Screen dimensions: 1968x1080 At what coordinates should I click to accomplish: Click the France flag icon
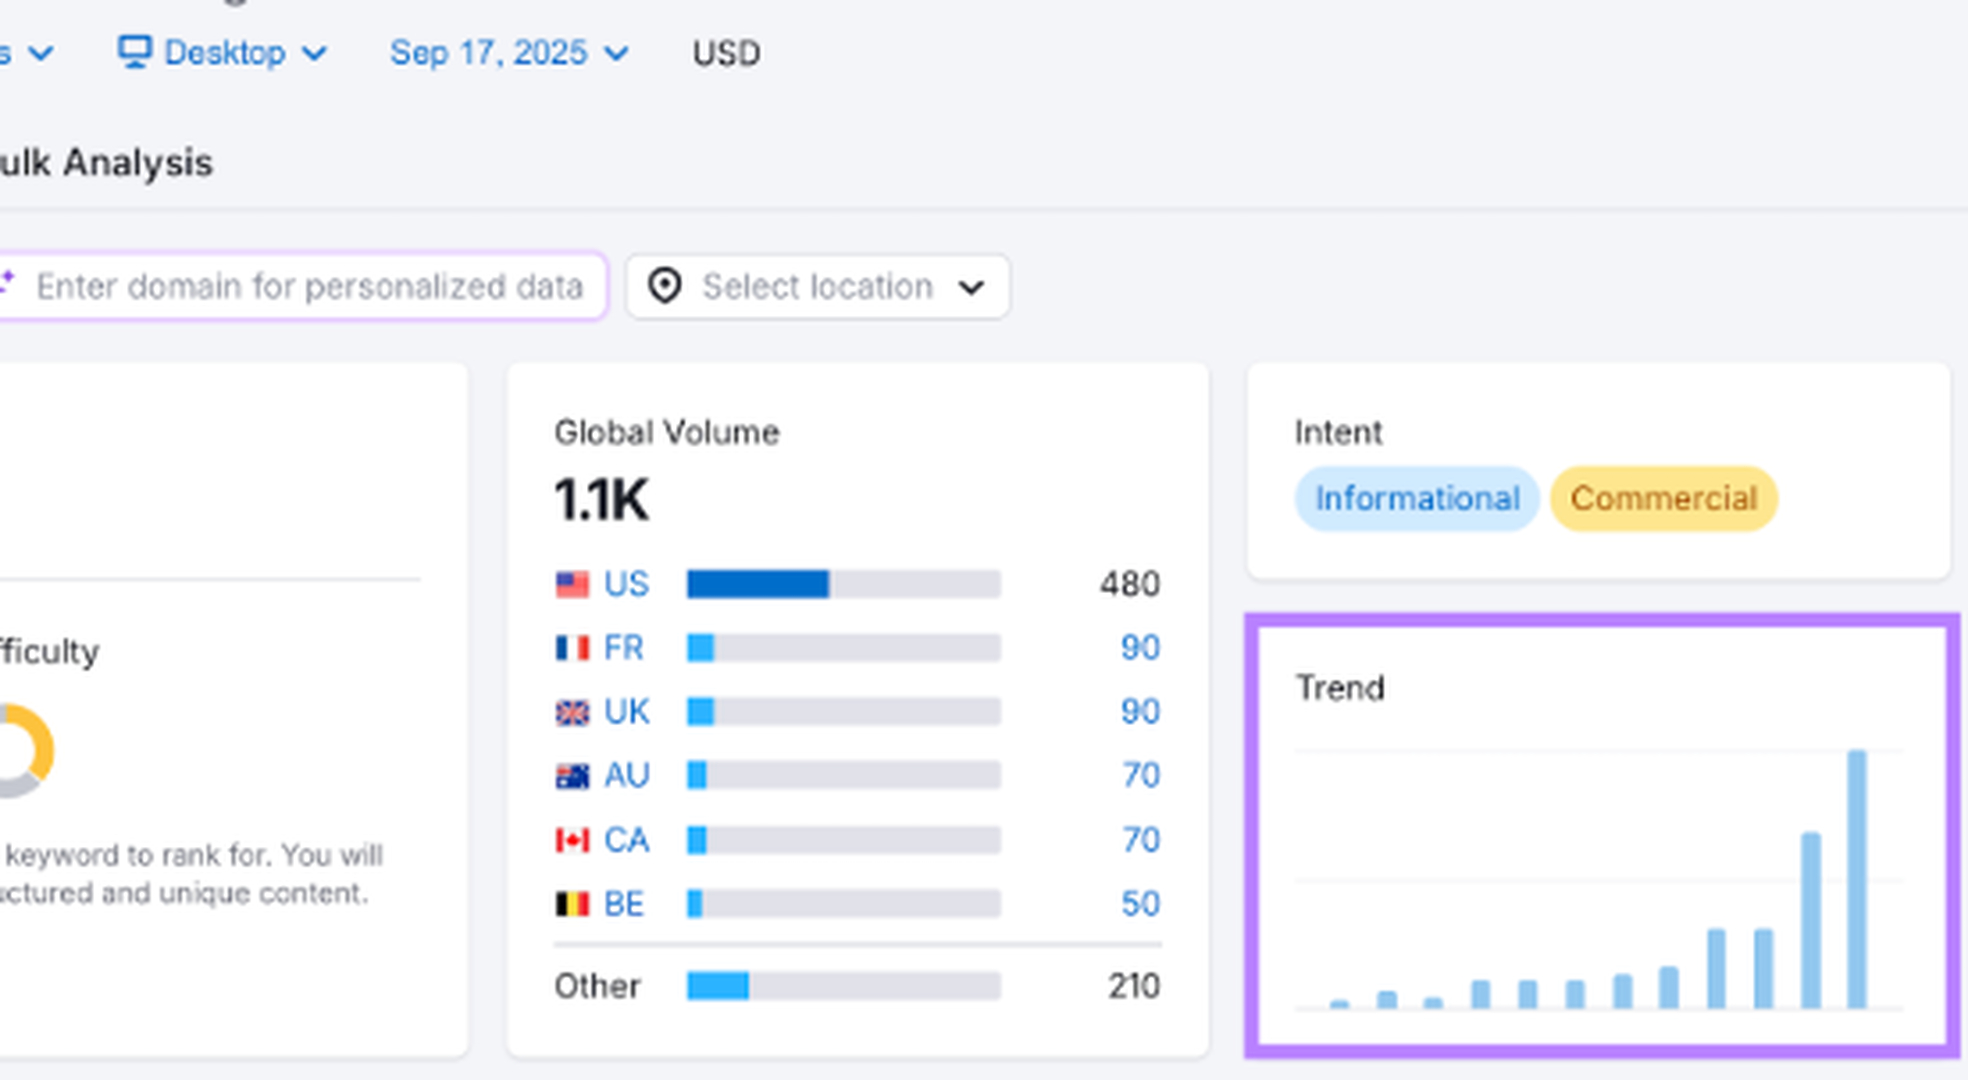(572, 648)
